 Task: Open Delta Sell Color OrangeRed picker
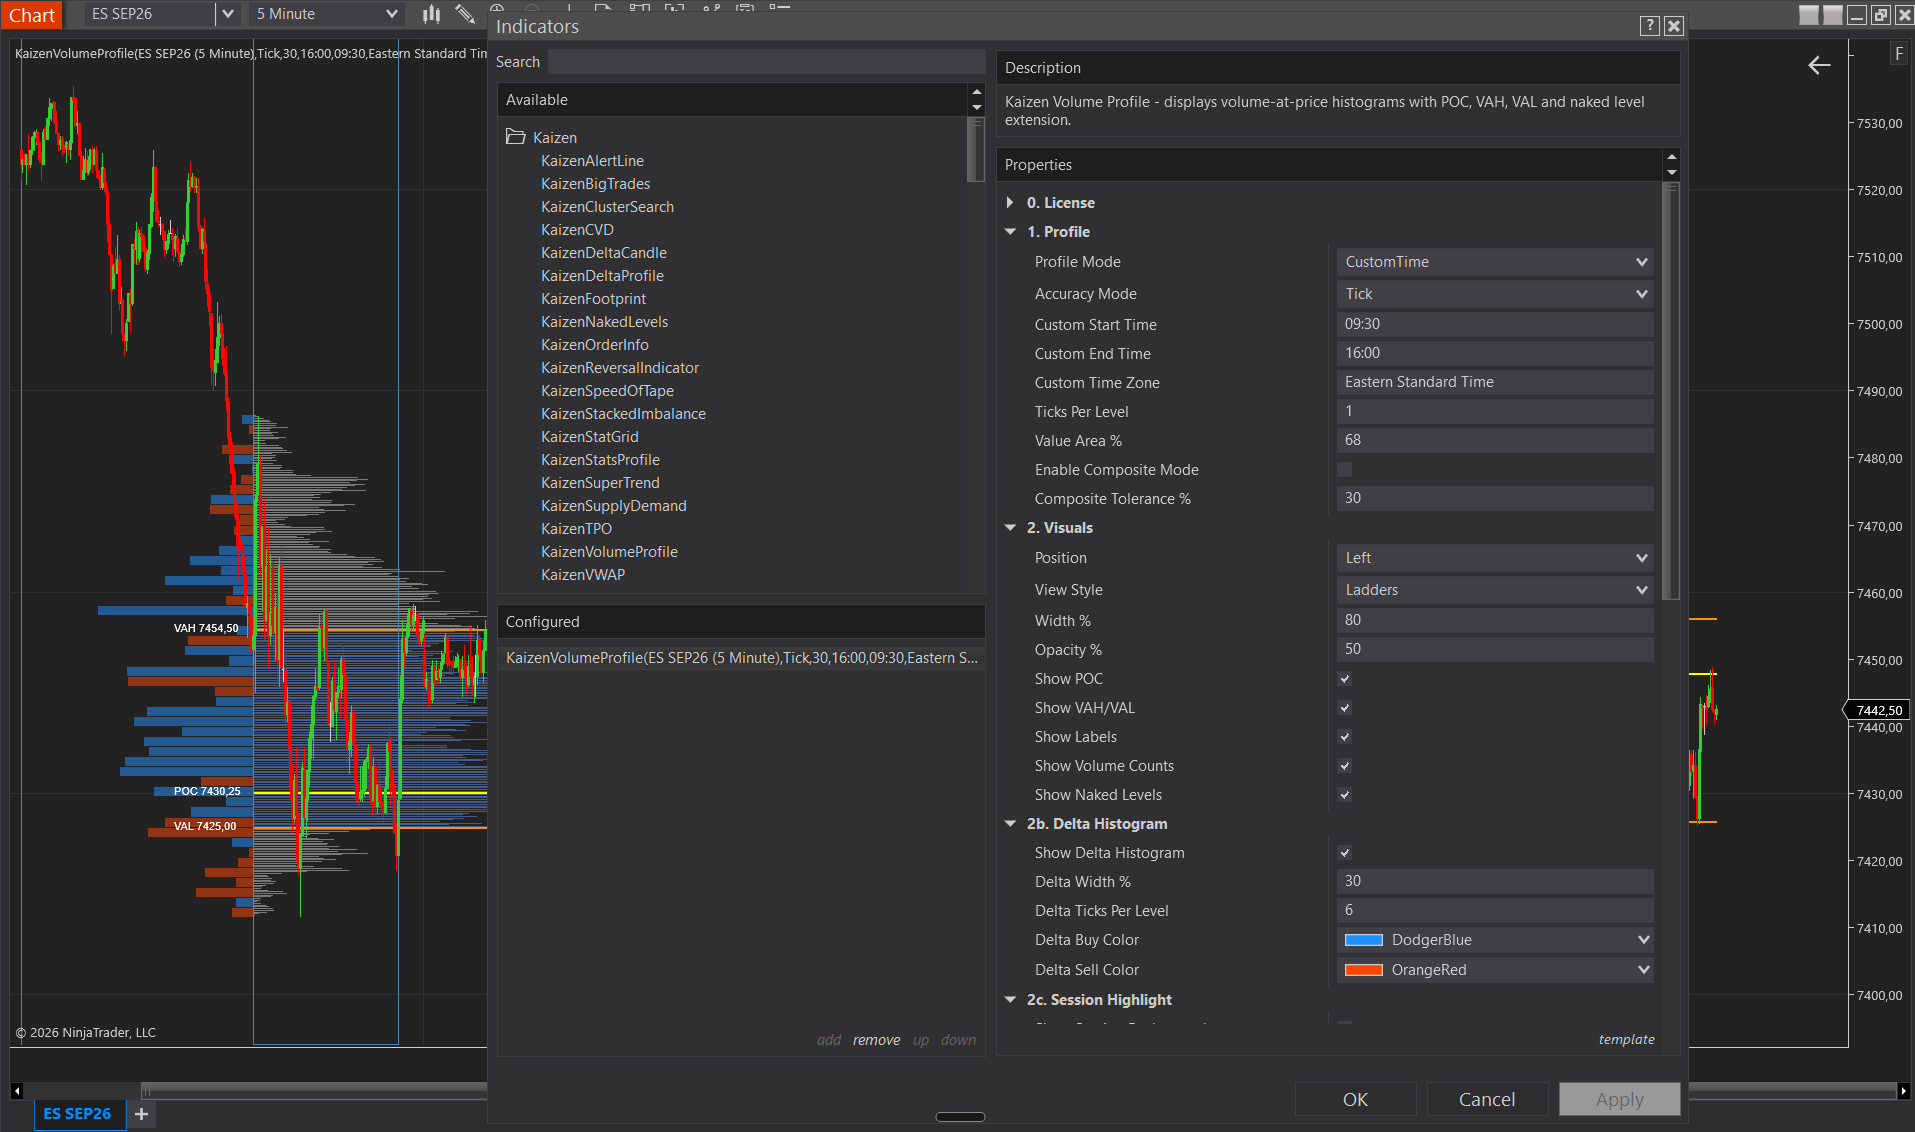coord(1495,970)
